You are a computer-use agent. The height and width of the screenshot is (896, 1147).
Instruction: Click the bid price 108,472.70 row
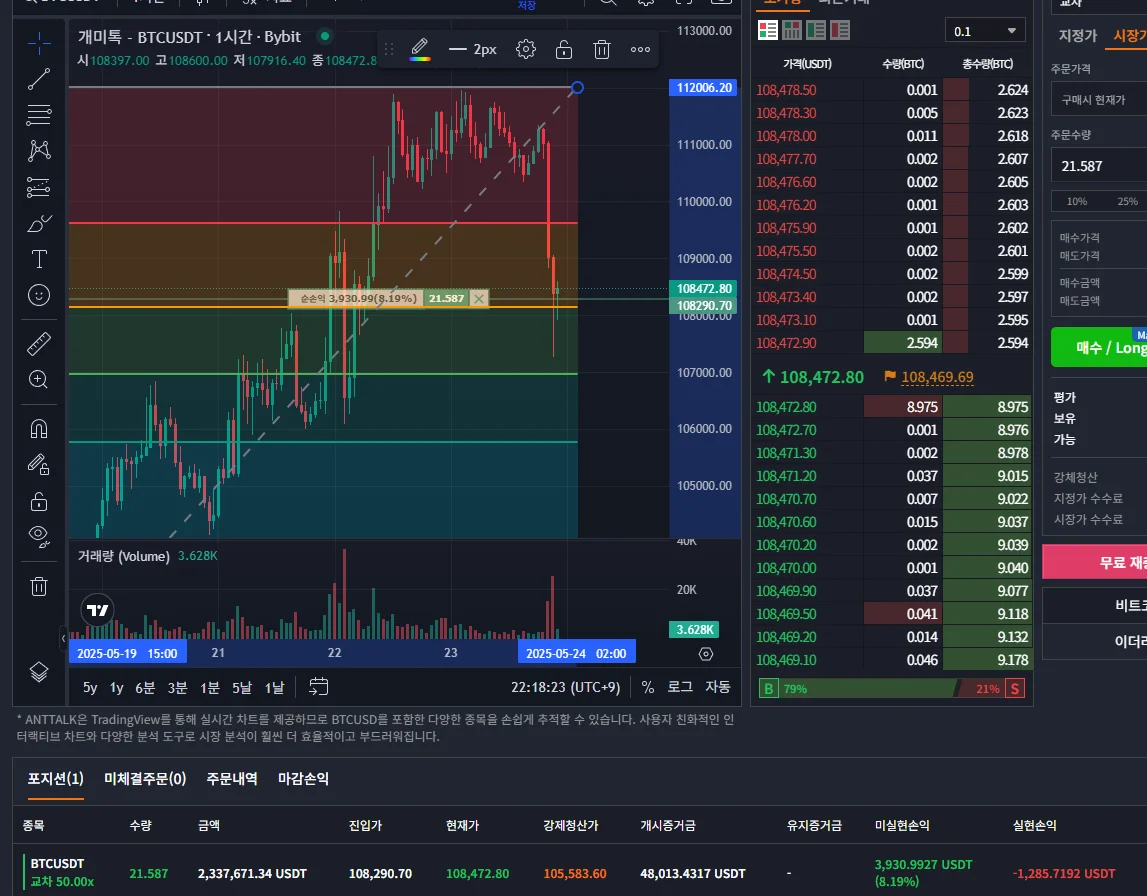click(x=892, y=430)
